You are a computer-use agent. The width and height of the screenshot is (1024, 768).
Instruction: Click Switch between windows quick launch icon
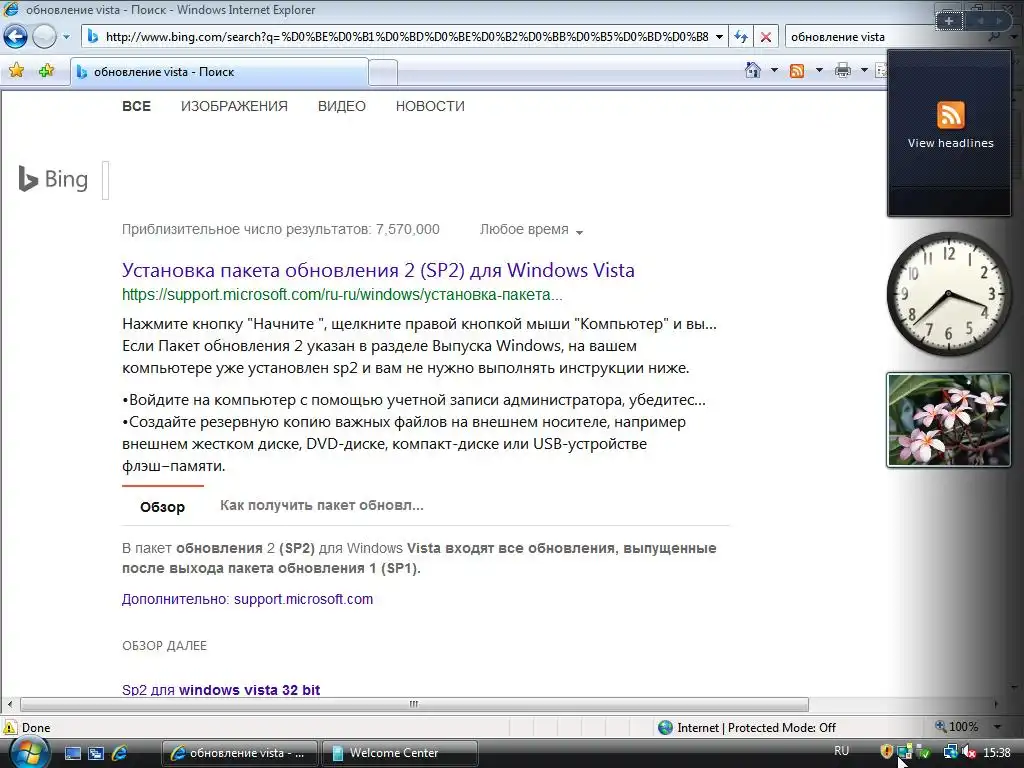(x=96, y=753)
